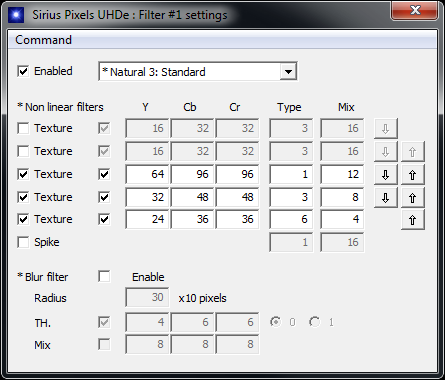Click up arrow of the second Texture row

pyautogui.click(x=413, y=151)
